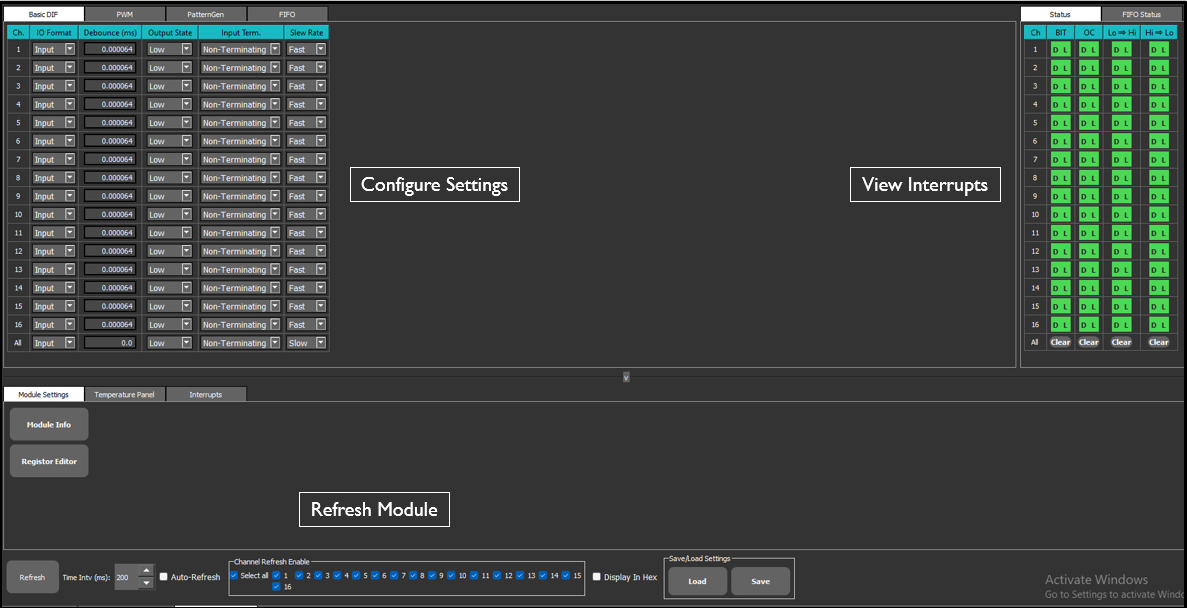Screen dimensions: 1187x608
Task: Enable Auto-Refresh
Action: [x=163, y=576]
